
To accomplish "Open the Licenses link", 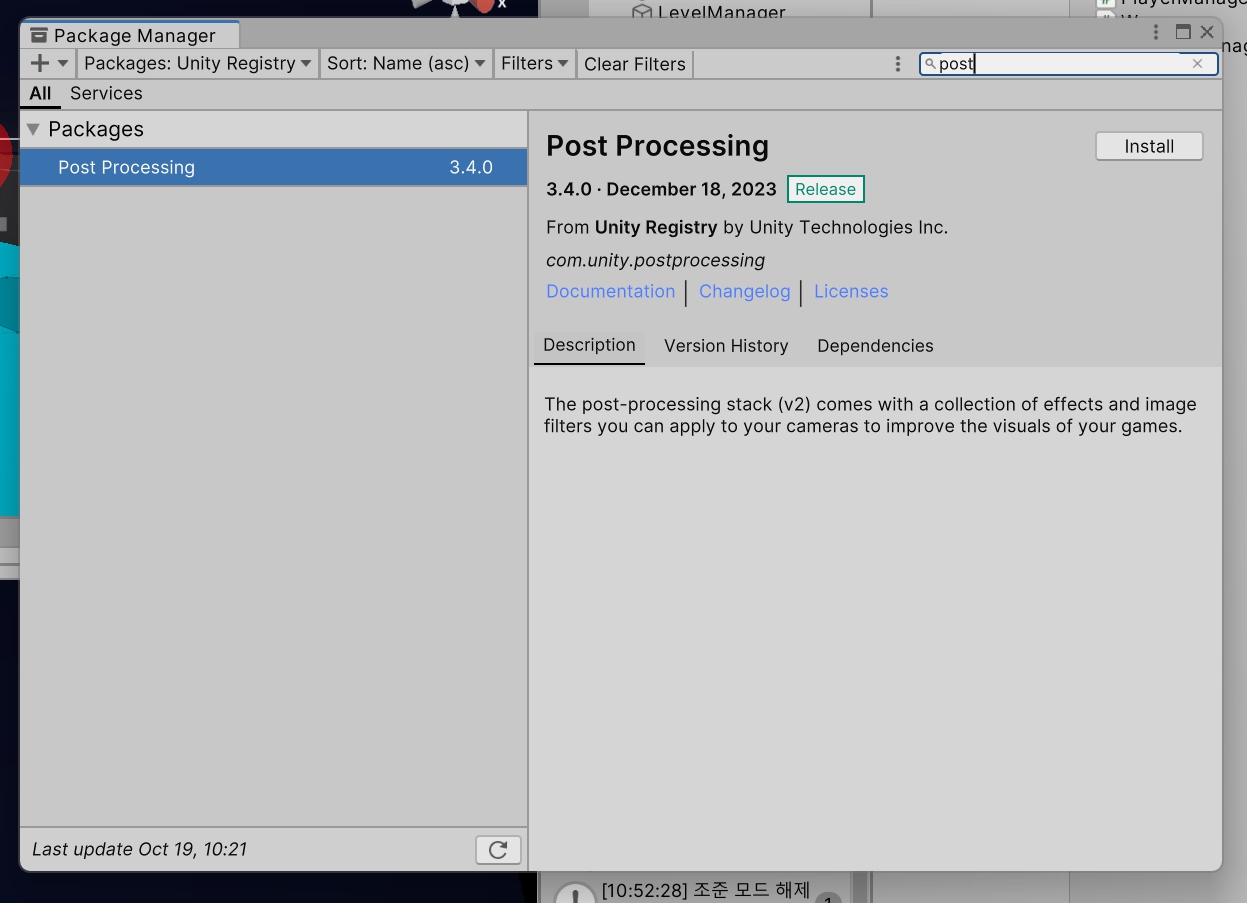I will pyautogui.click(x=851, y=291).
